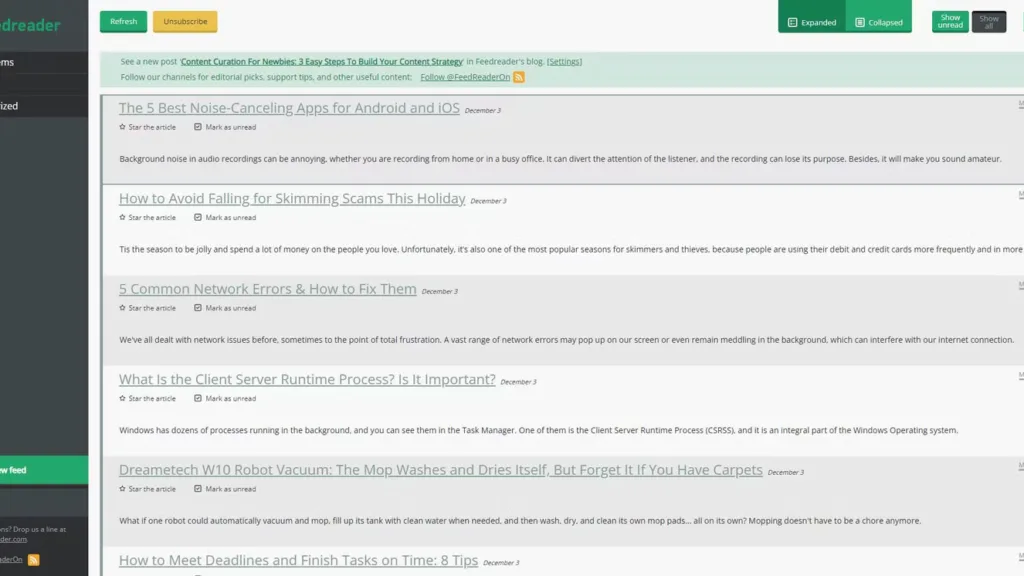Click the Collapsed view list icon
Viewport: 1024px width, 576px height.
[x=859, y=22]
